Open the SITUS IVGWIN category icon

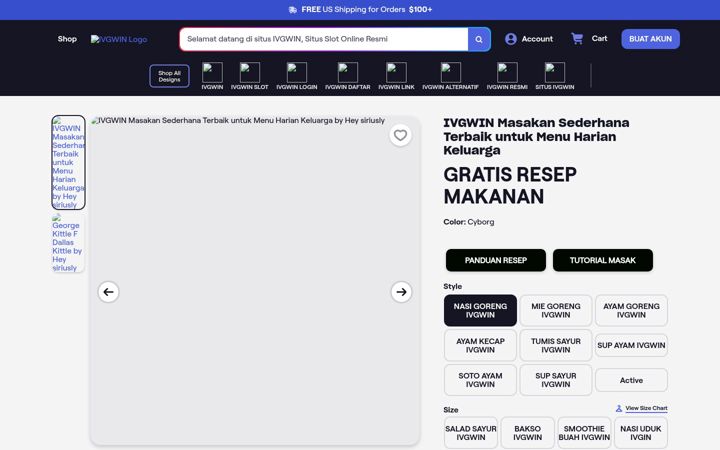[555, 73]
